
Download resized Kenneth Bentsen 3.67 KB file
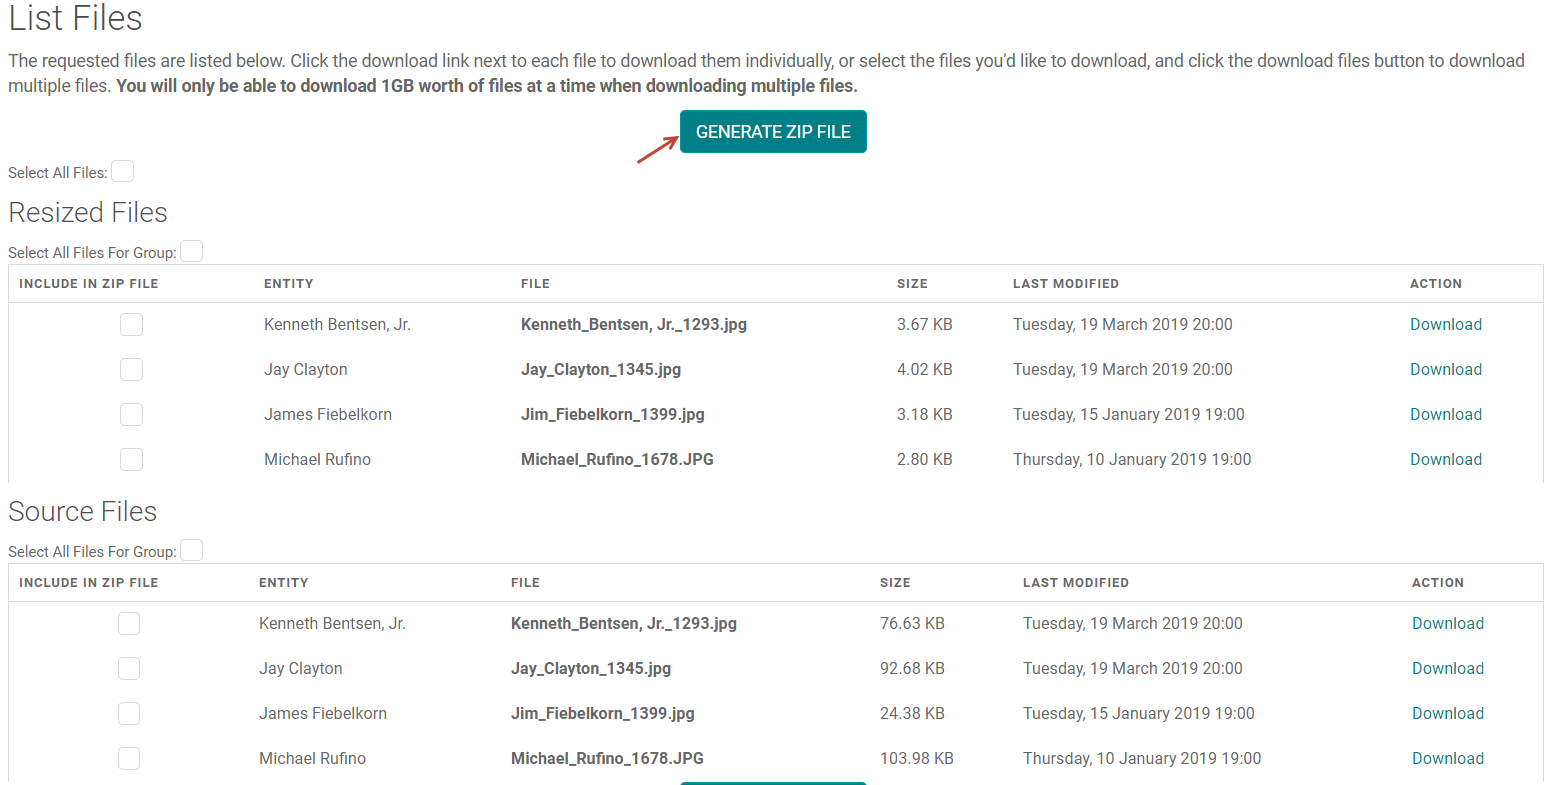pyautogui.click(x=1445, y=325)
